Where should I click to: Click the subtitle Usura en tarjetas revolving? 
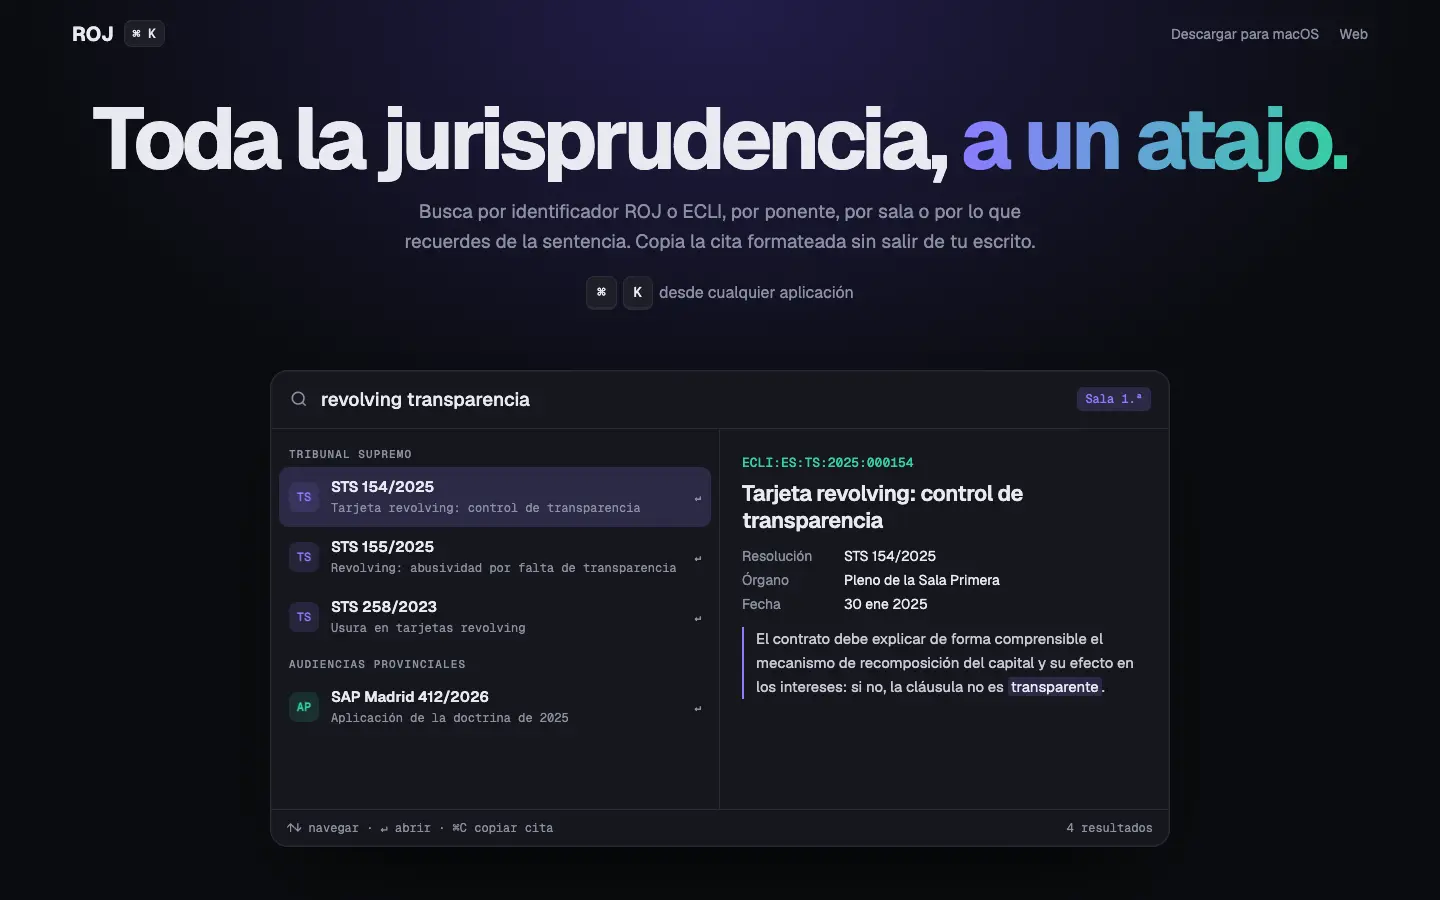tap(428, 628)
